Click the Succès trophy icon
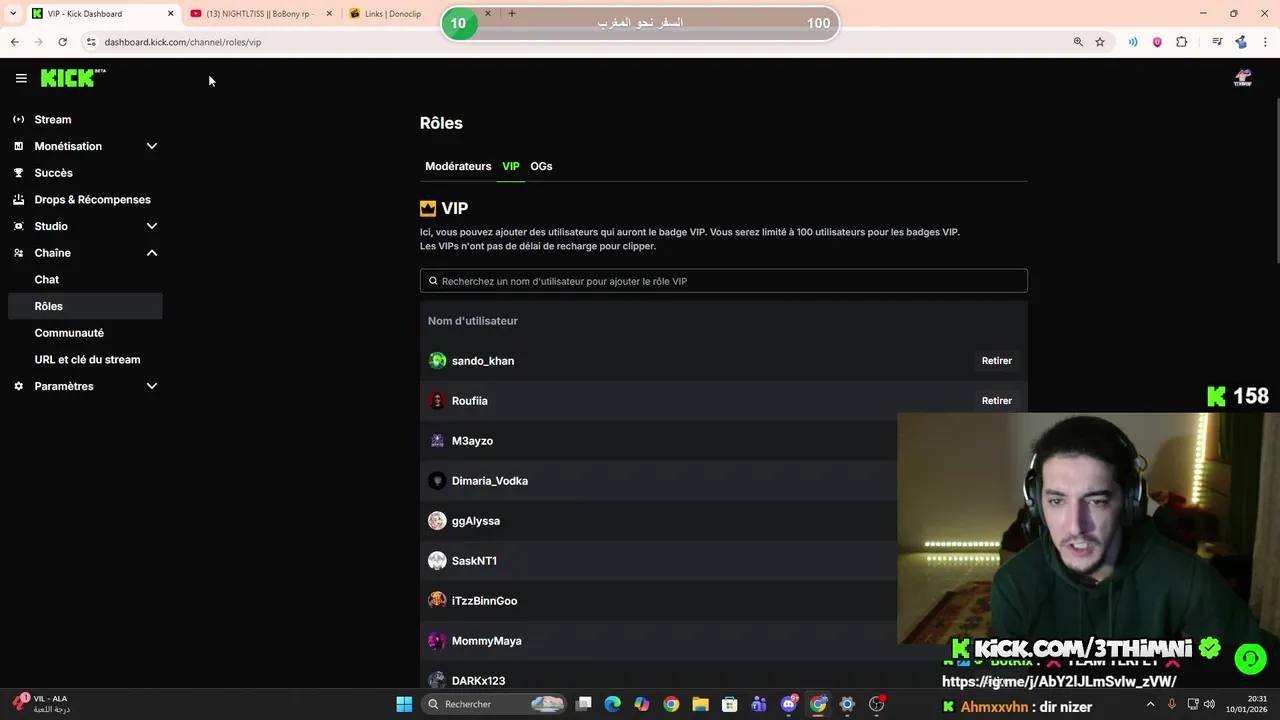Image resolution: width=1280 pixels, height=720 pixels. (x=18, y=173)
